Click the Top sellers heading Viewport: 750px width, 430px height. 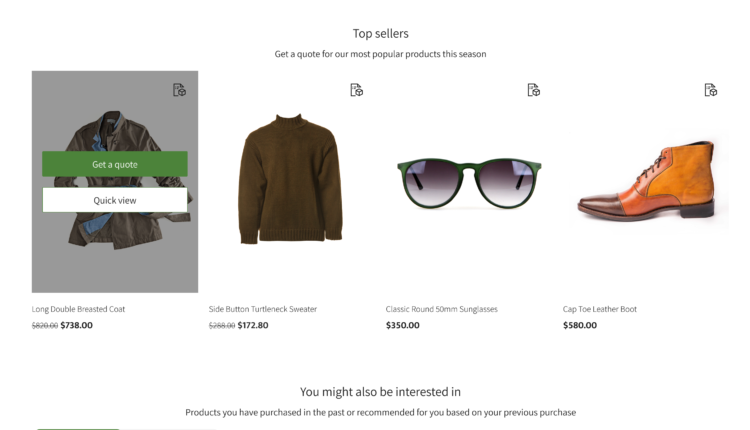coord(380,34)
